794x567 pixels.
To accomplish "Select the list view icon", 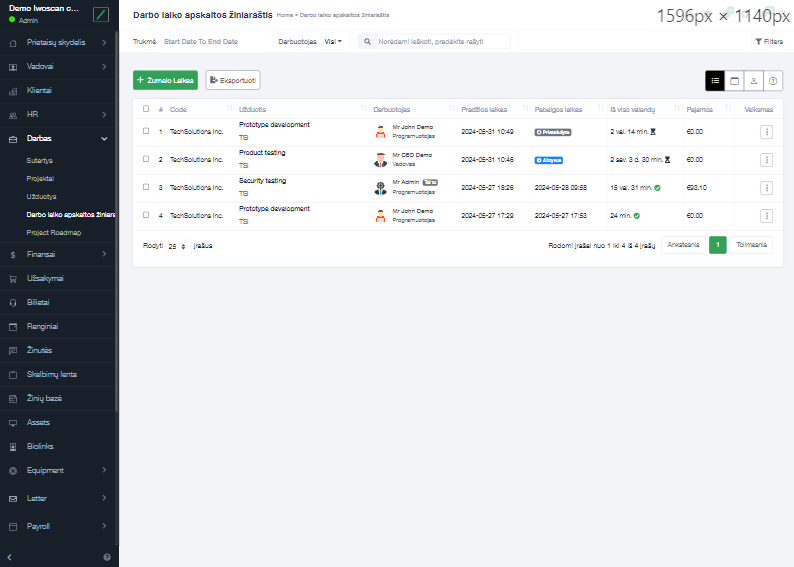I will coord(715,80).
